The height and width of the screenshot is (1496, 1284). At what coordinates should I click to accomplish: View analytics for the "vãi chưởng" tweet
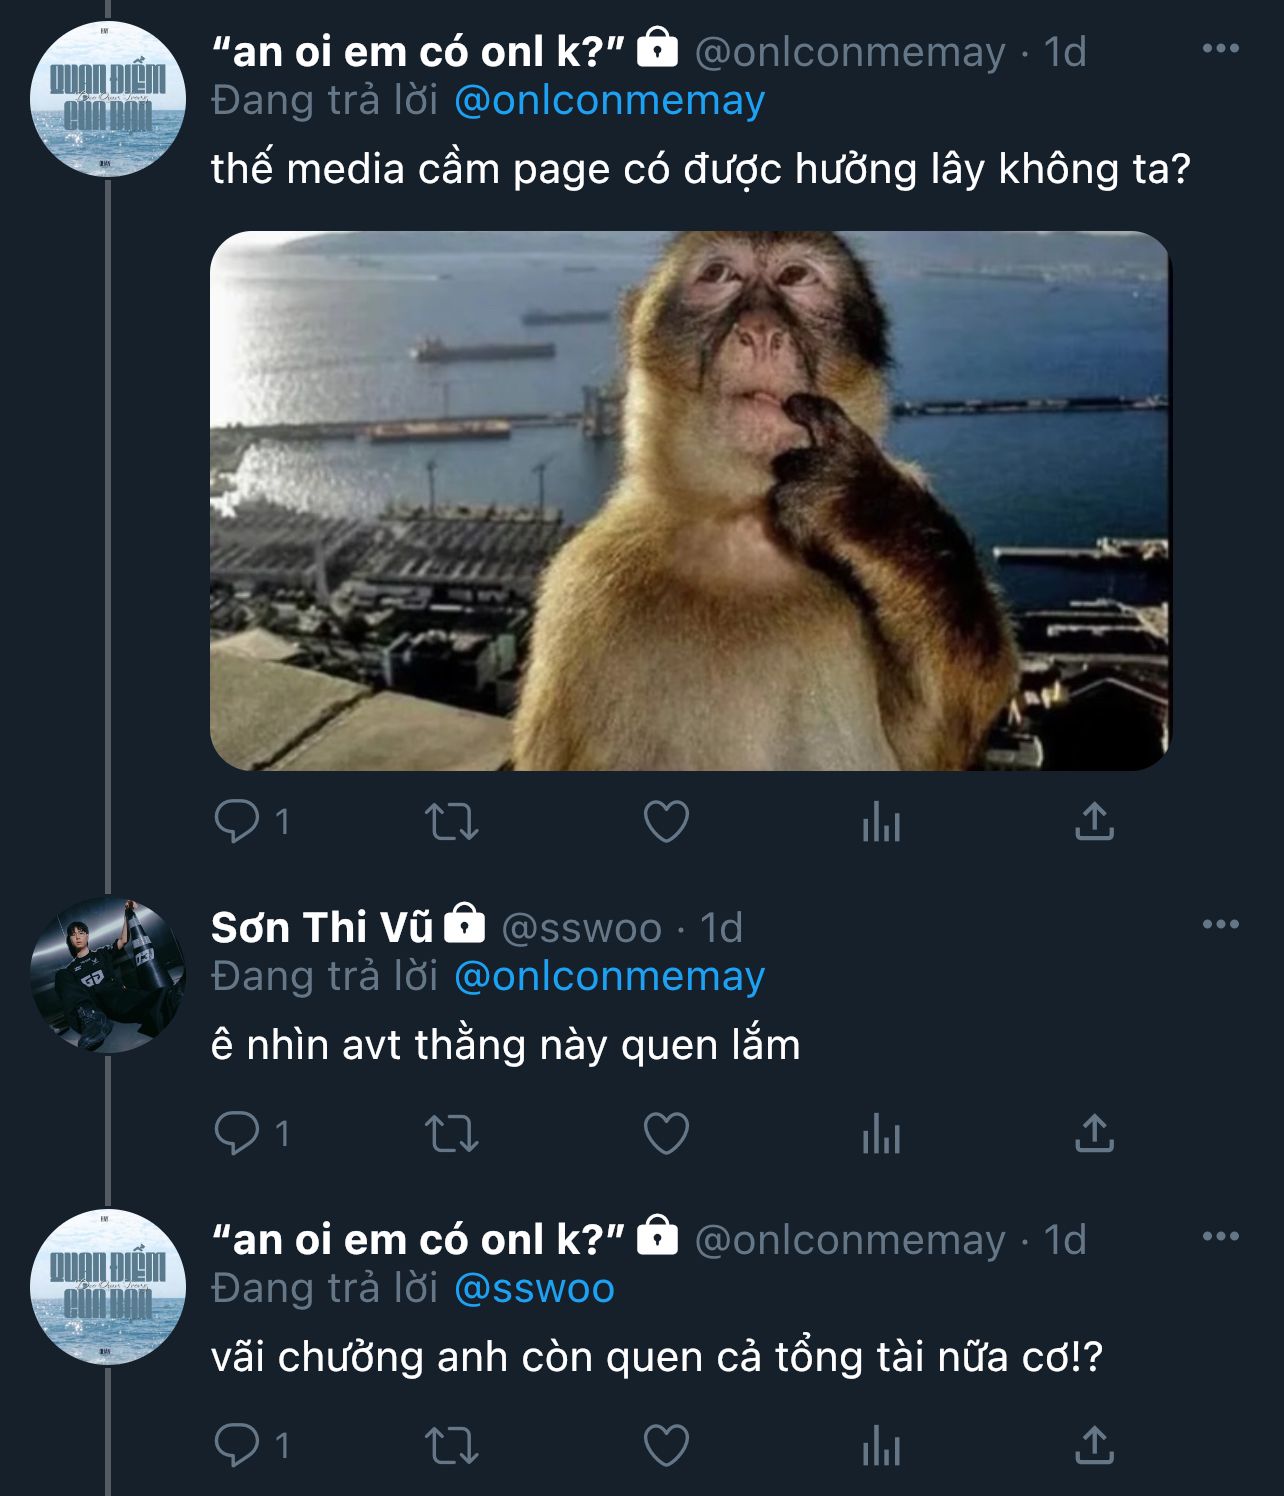[881, 1446]
